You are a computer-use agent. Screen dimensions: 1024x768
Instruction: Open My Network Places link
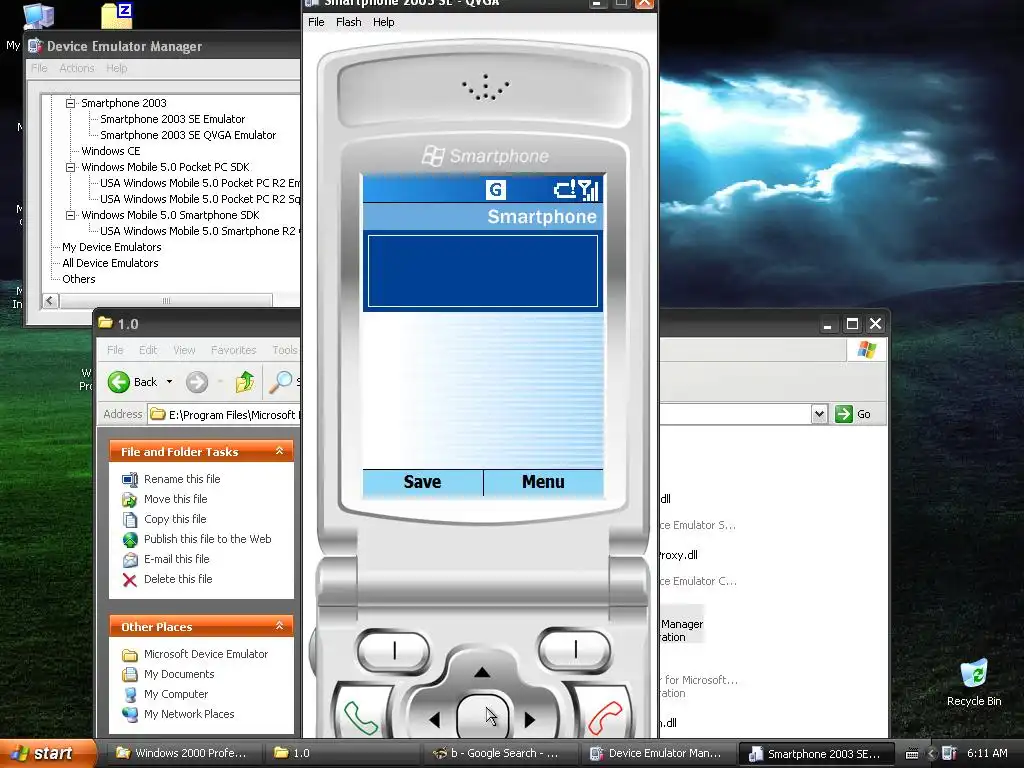[189, 714]
